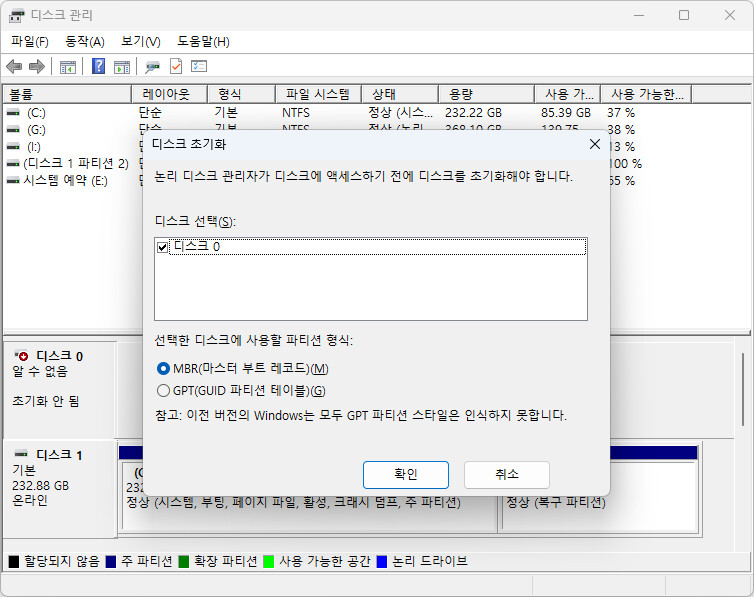The image size is (754, 597).
Task: Close the 디스크 초기화 dialog
Action: point(595,144)
